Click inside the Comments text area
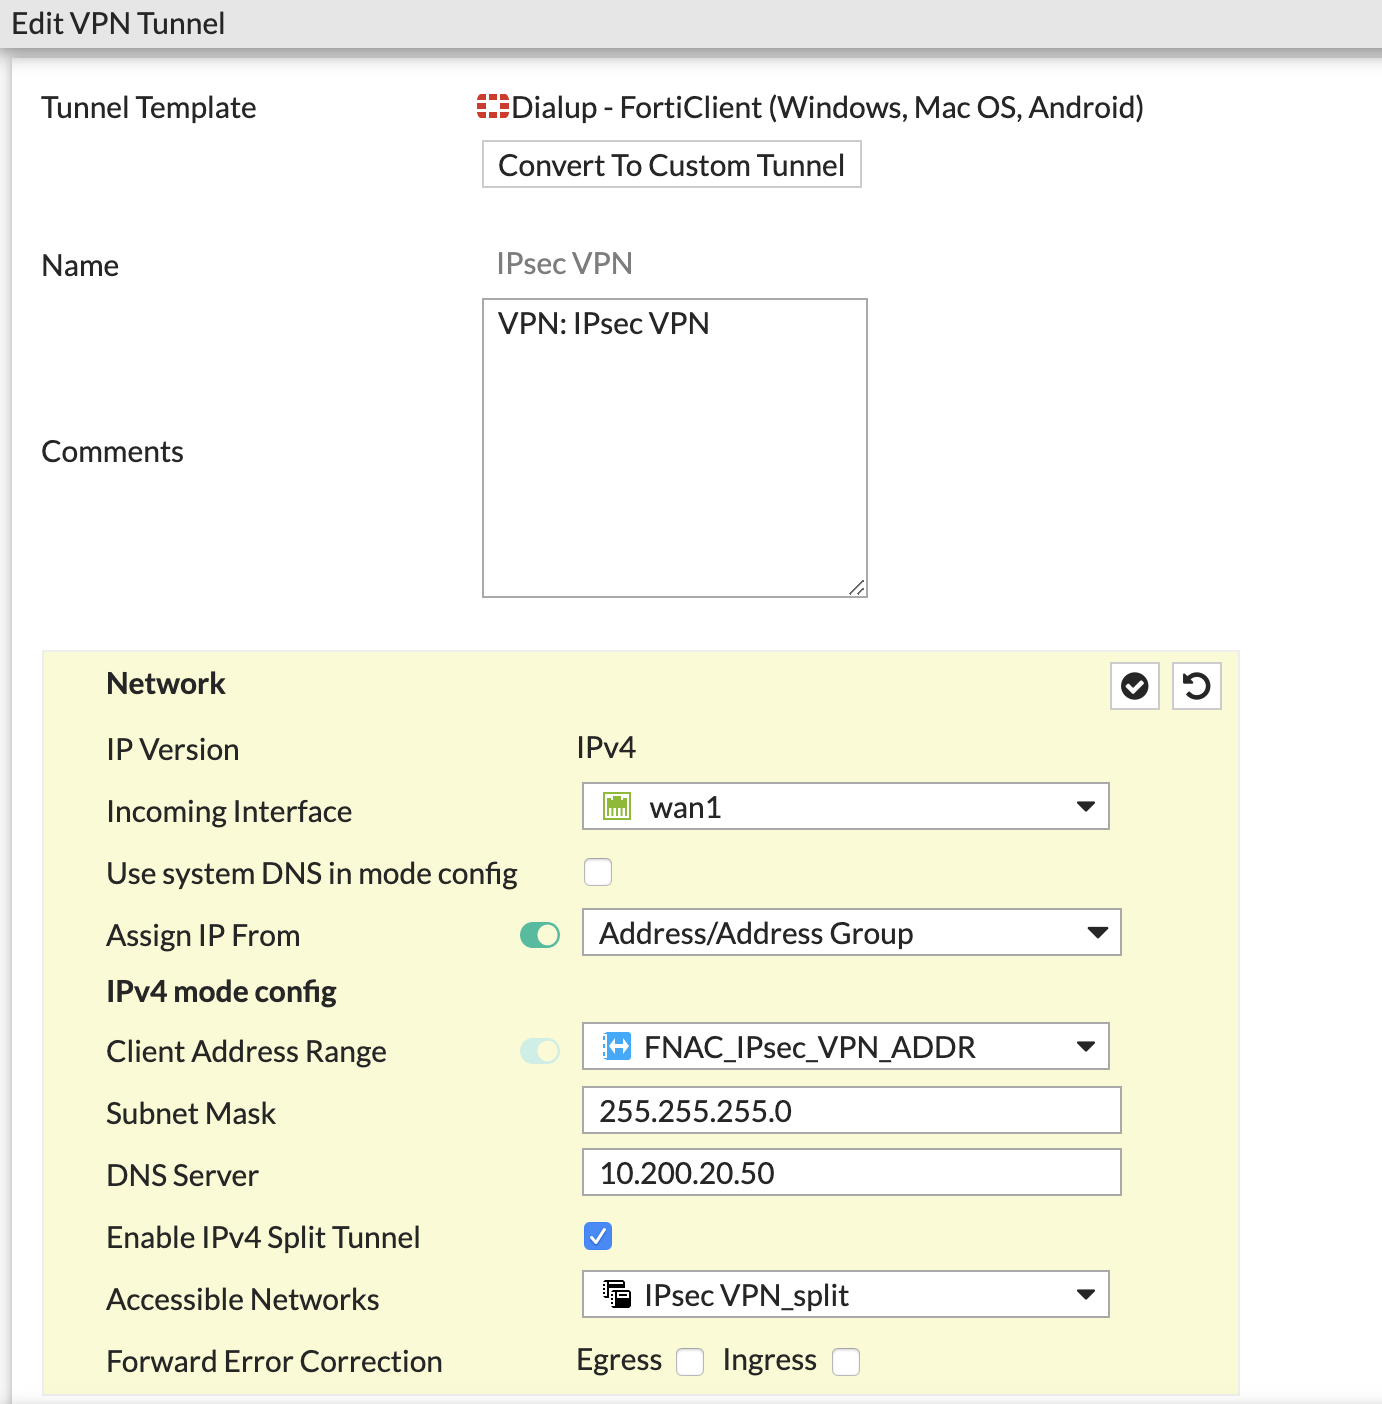 click(x=674, y=445)
